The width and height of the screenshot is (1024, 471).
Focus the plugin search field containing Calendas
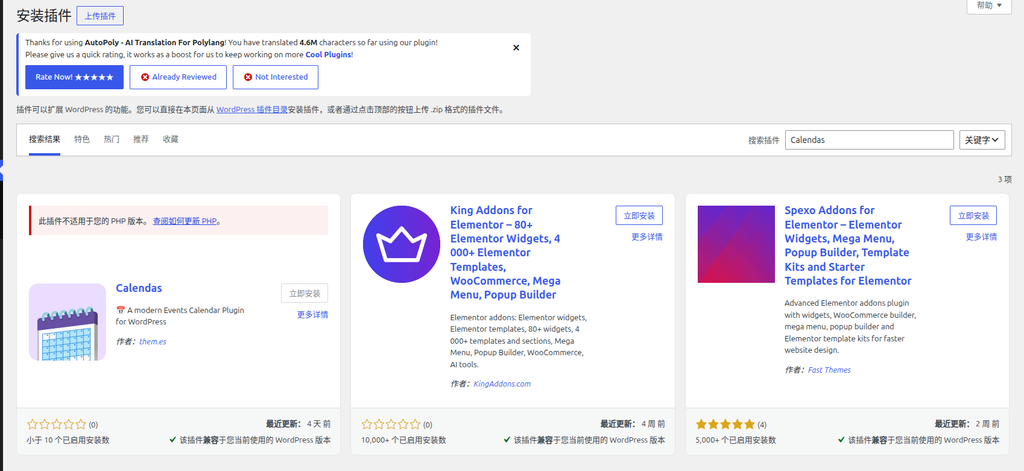(x=869, y=140)
